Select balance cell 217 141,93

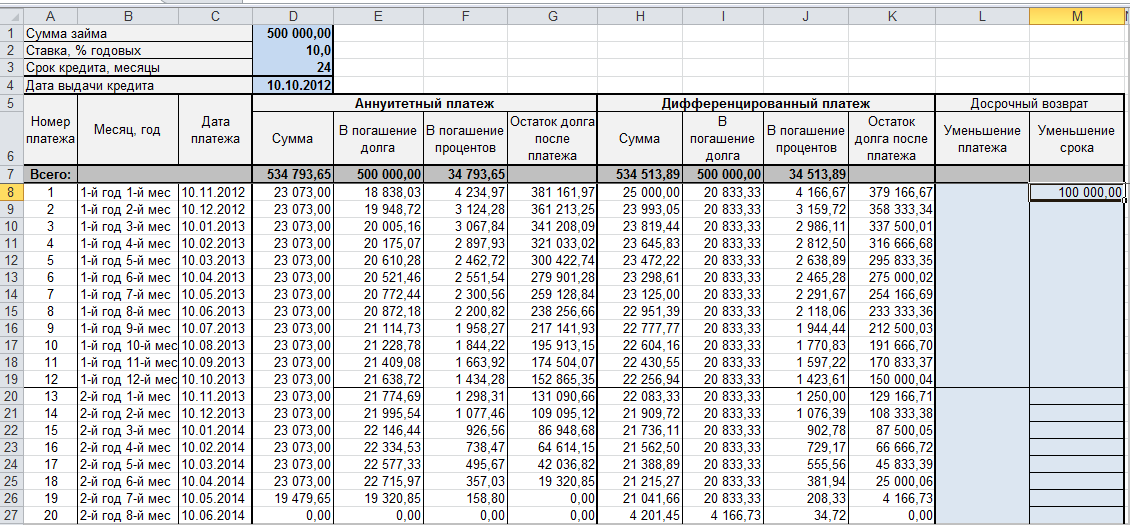coord(552,329)
